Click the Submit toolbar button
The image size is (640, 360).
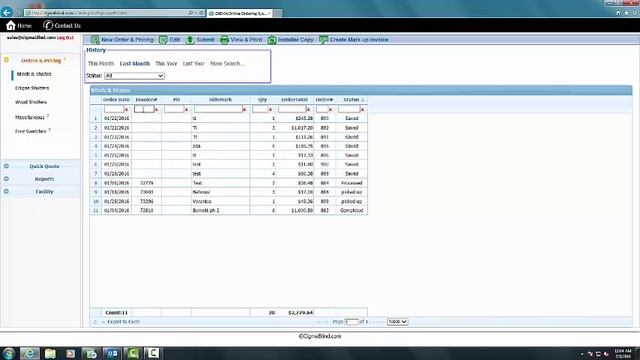point(200,40)
